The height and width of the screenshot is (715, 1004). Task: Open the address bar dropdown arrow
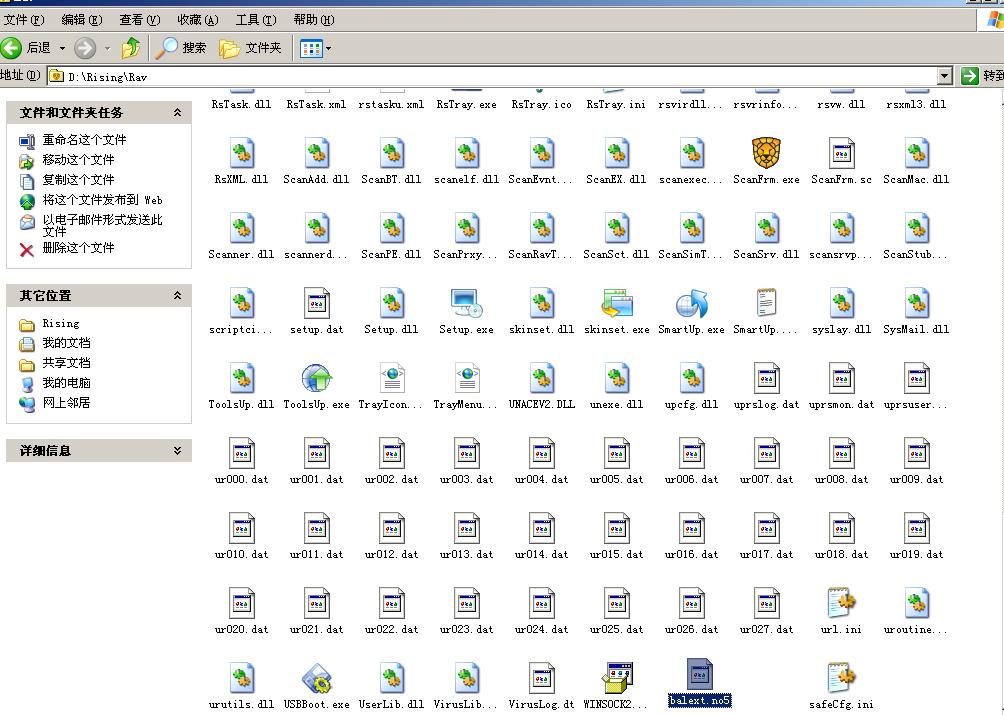click(x=944, y=76)
